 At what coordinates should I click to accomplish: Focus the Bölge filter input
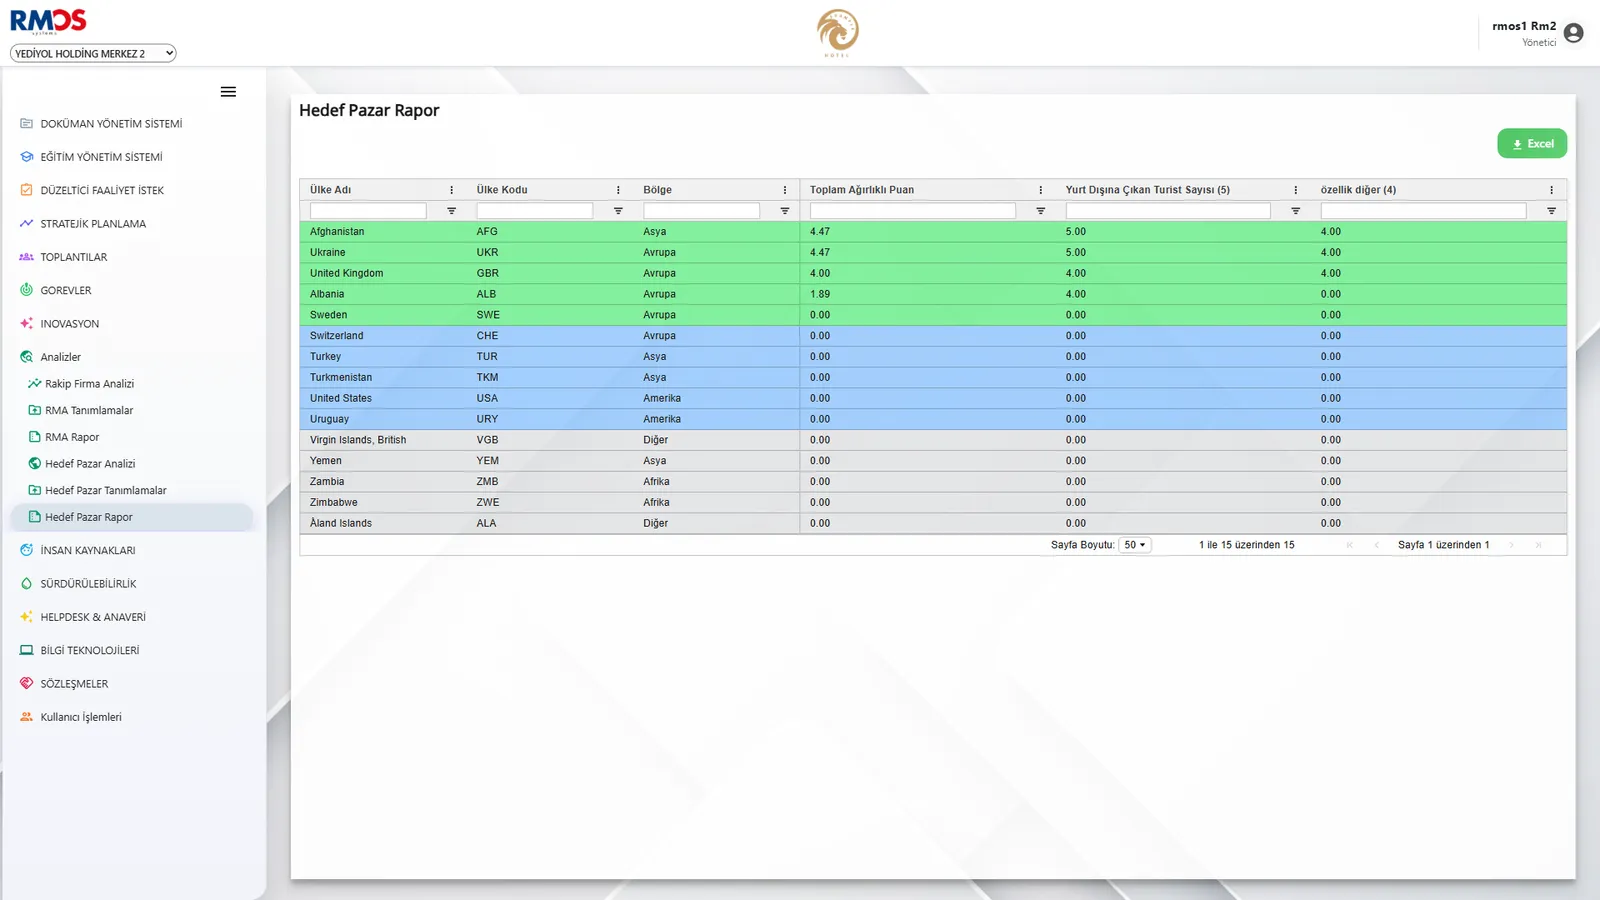tap(701, 211)
